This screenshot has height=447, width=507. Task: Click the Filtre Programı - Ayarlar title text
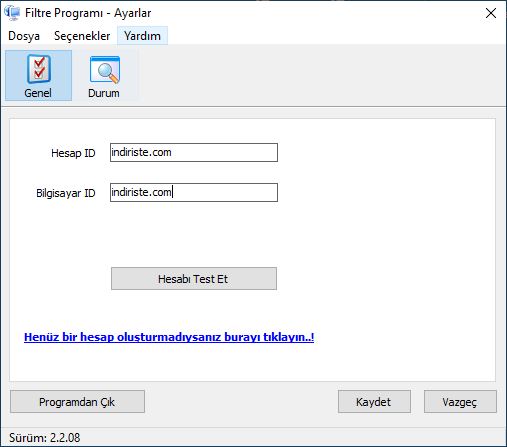click(88, 13)
